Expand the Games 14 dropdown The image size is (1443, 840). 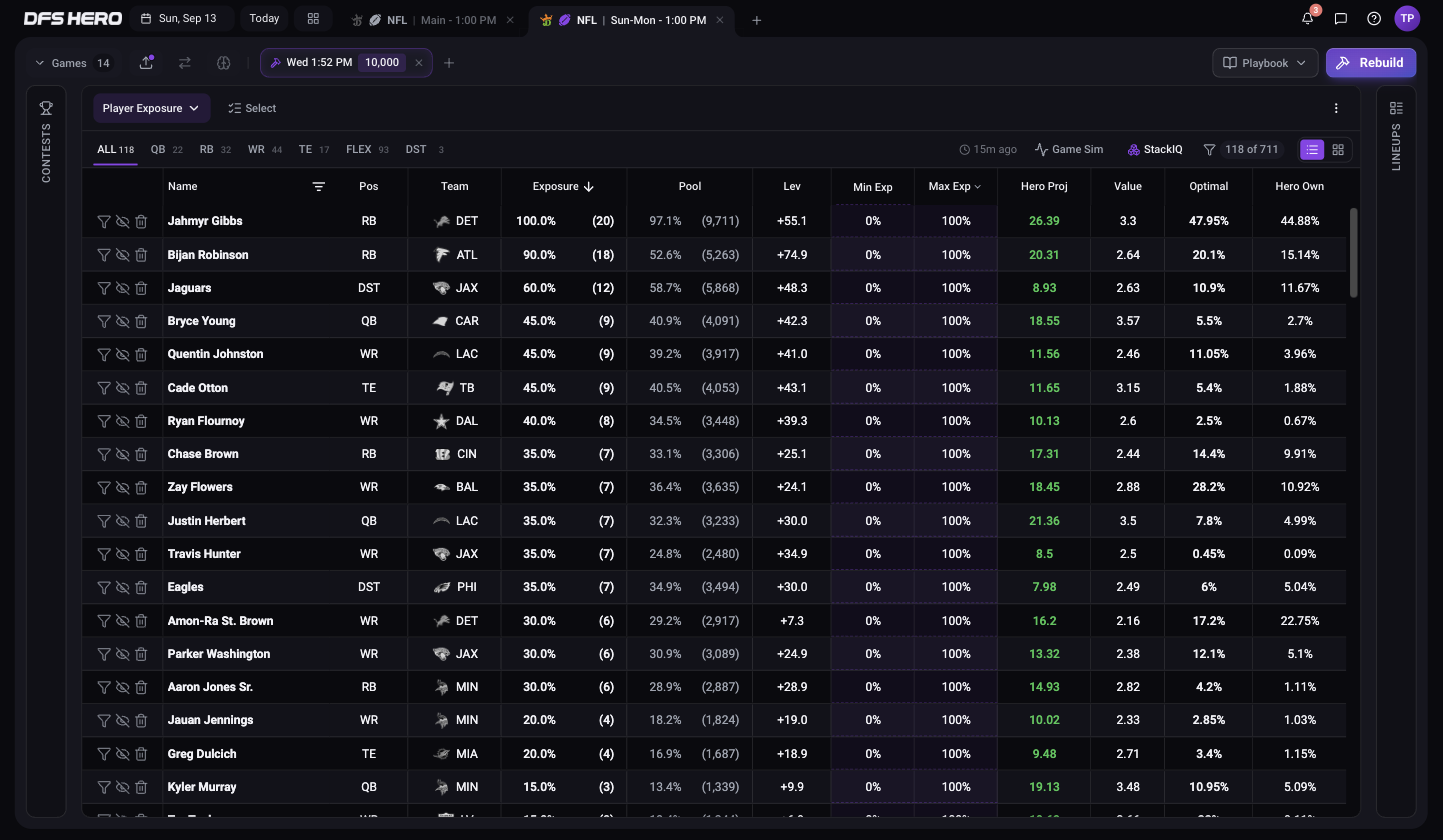pyautogui.click(x=73, y=63)
